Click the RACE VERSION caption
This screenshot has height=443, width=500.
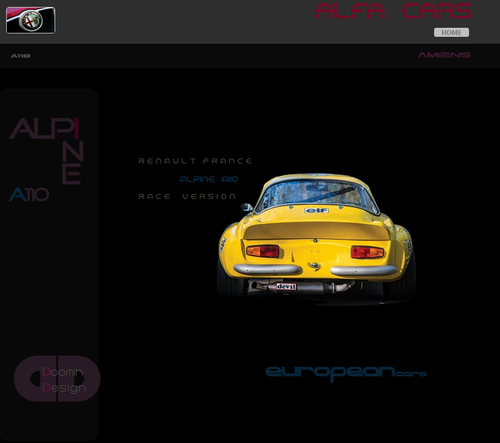[x=187, y=196]
